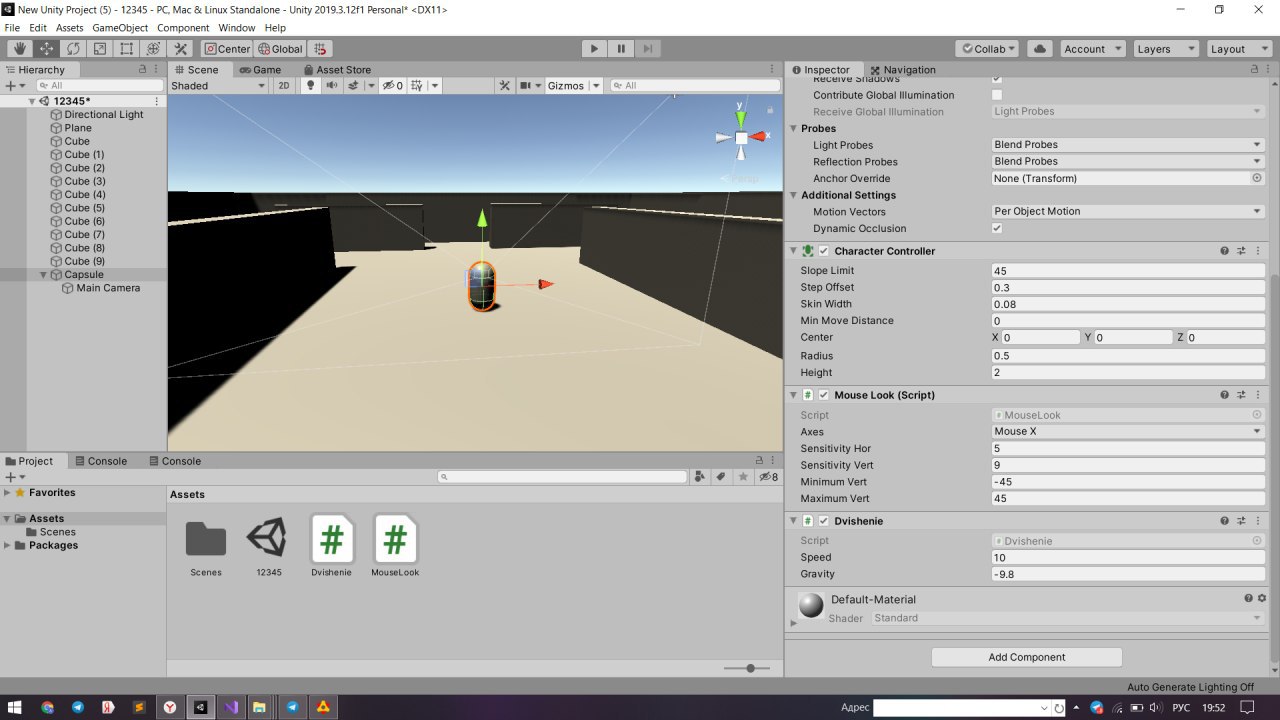Screen dimensions: 1280x720
Task: Expand the Packages folder in Project
Action: [8, 545]
